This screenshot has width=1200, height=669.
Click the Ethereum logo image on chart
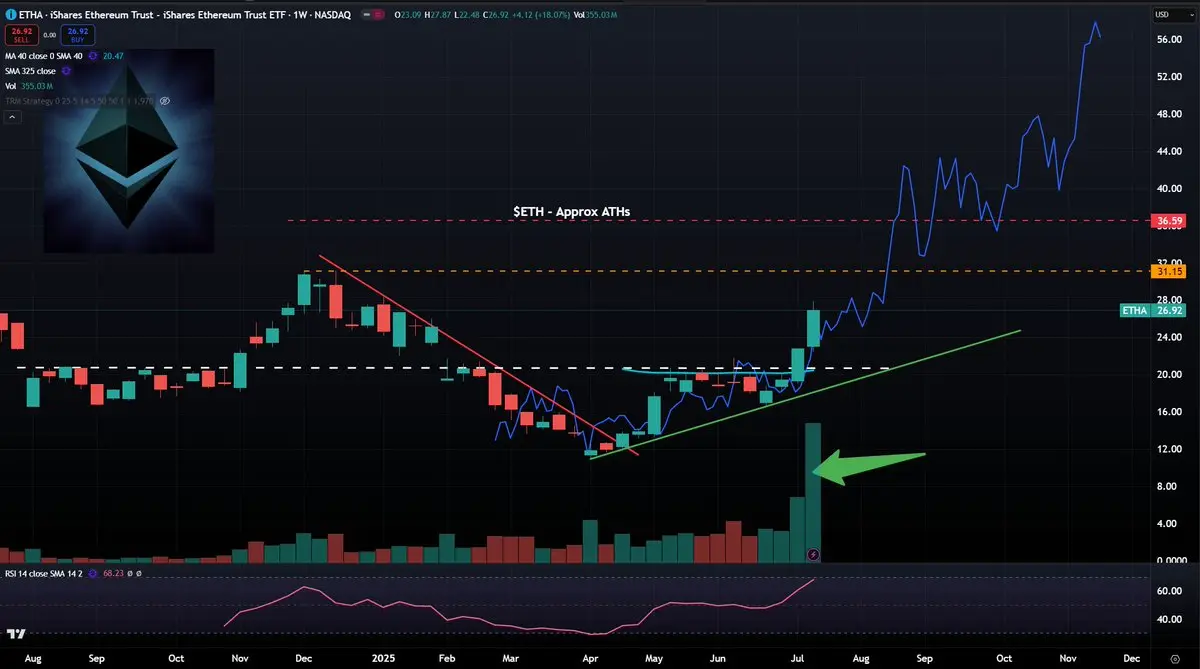(x=127, y=150)
